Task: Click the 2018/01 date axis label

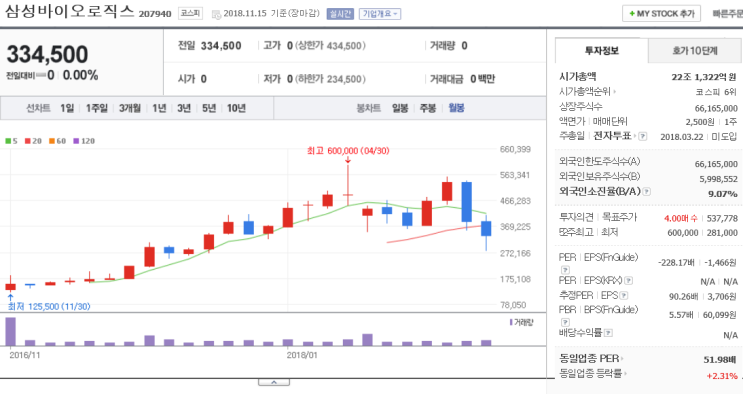Action: pos(302,355)
